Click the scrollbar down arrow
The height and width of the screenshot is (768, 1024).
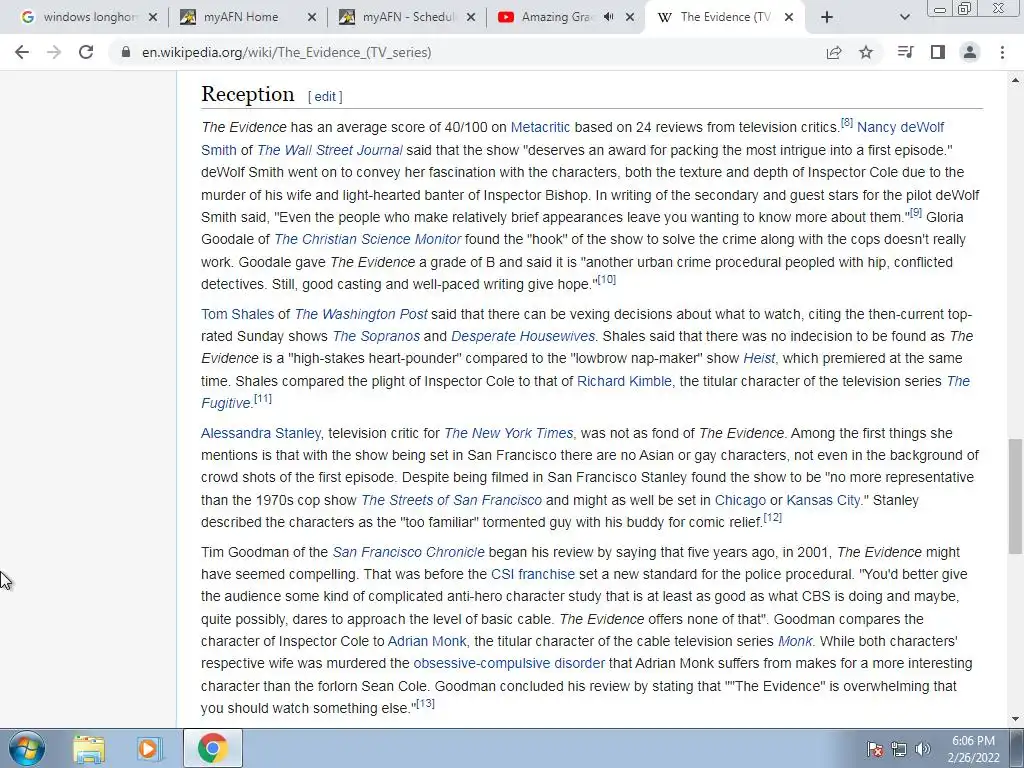tap(1015, 719)
